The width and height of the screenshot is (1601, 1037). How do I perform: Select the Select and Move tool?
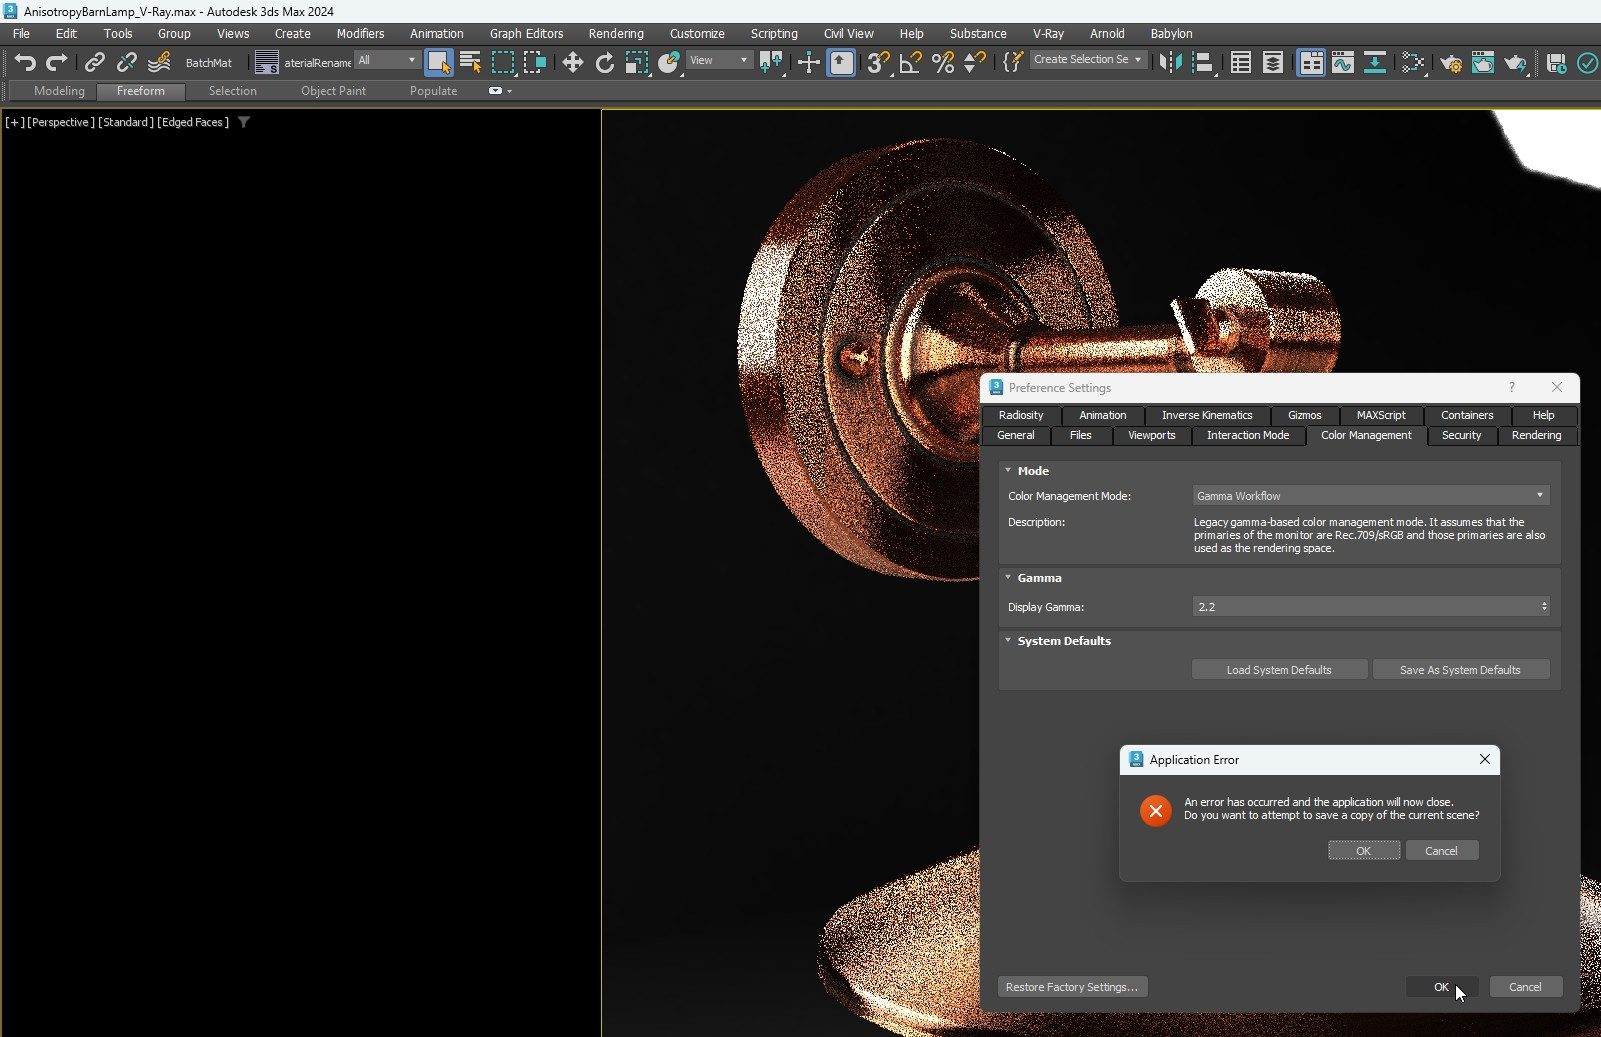click(x=572, y=62)
